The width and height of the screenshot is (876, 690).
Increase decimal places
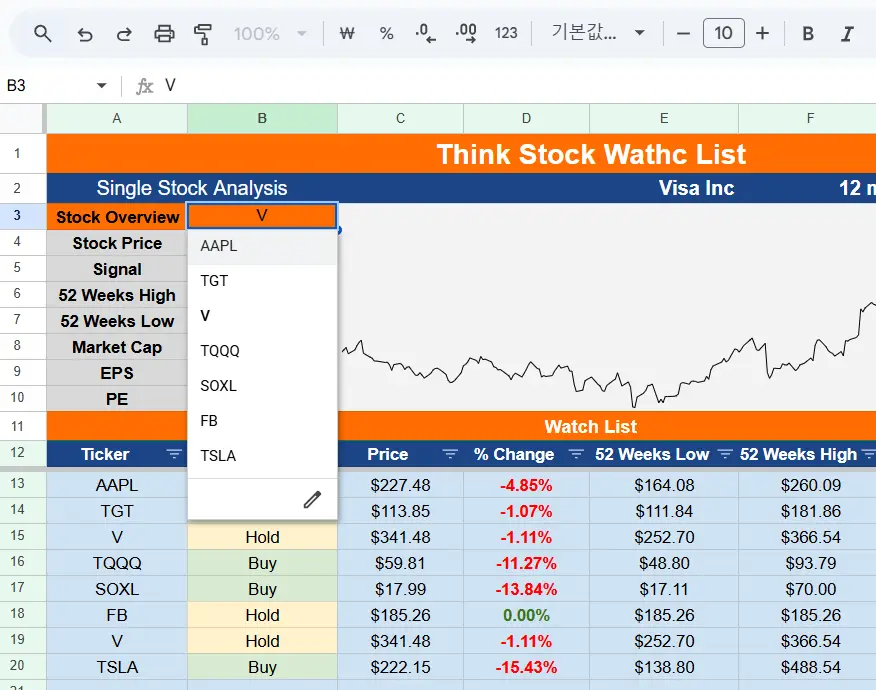pyautogui.click(x=466, y=34)
